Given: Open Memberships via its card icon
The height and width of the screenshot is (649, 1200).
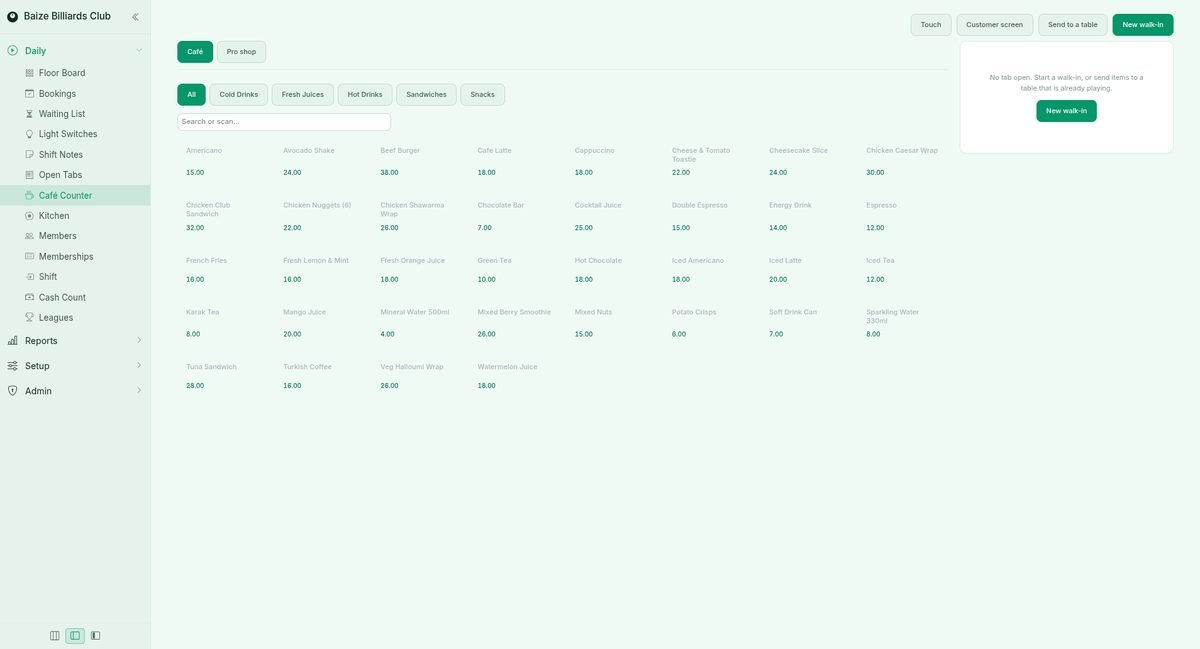Looking at the screenshot, I should [x=29, y=257].
